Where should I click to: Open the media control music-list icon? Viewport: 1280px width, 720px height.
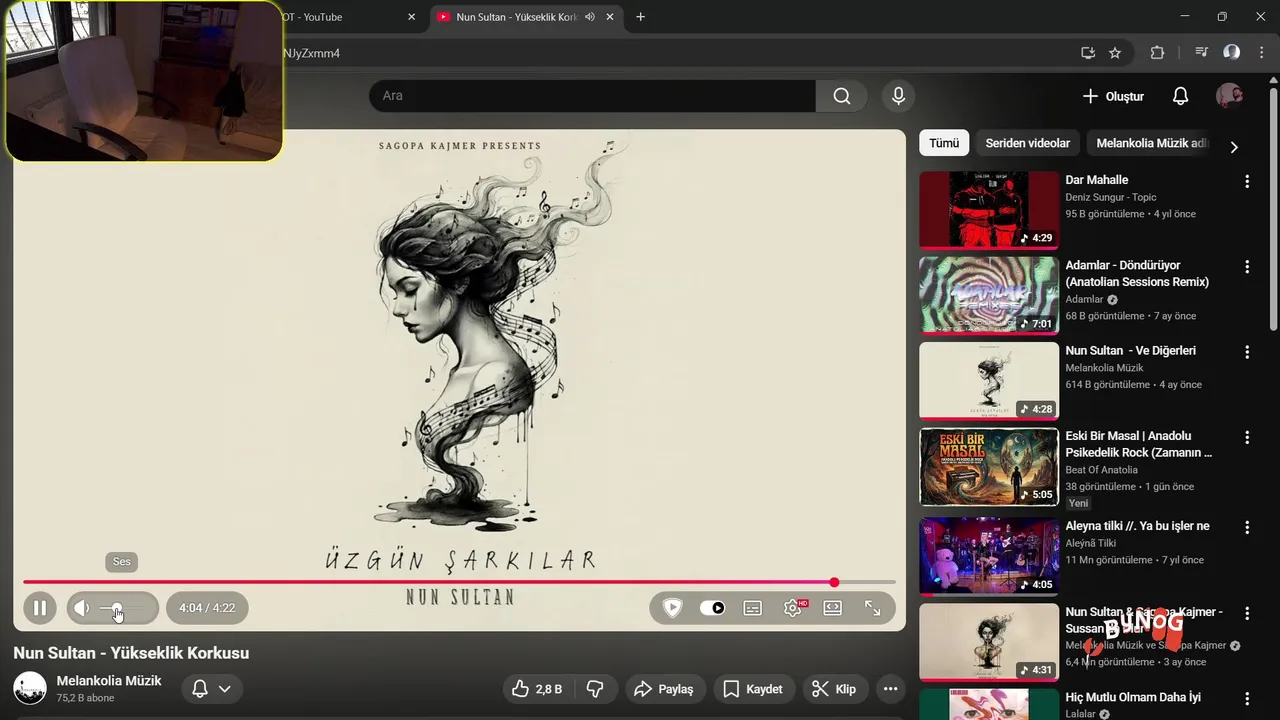coord(1202,53)
